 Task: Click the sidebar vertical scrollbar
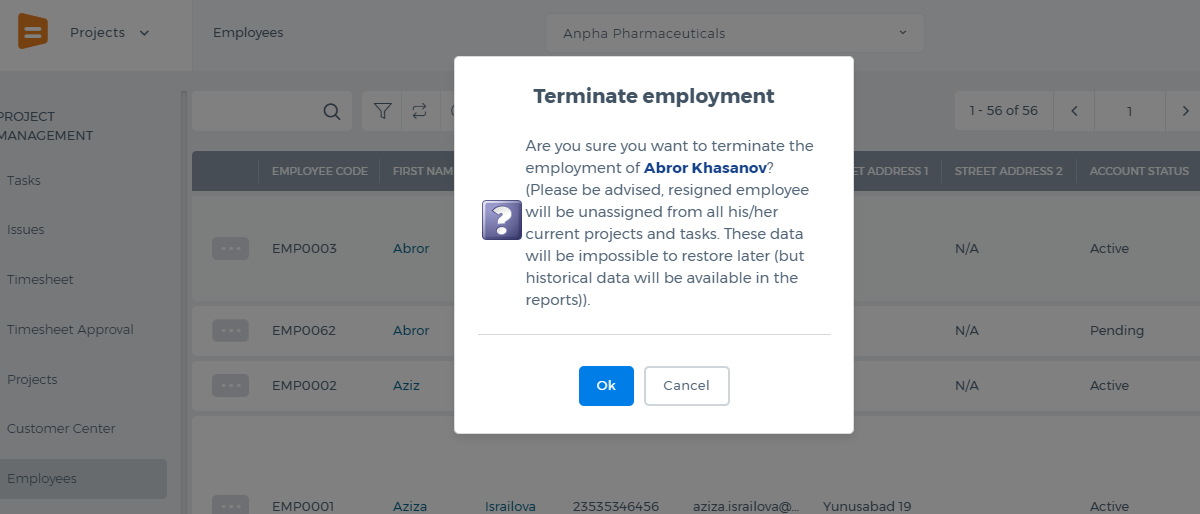point(183,300)
